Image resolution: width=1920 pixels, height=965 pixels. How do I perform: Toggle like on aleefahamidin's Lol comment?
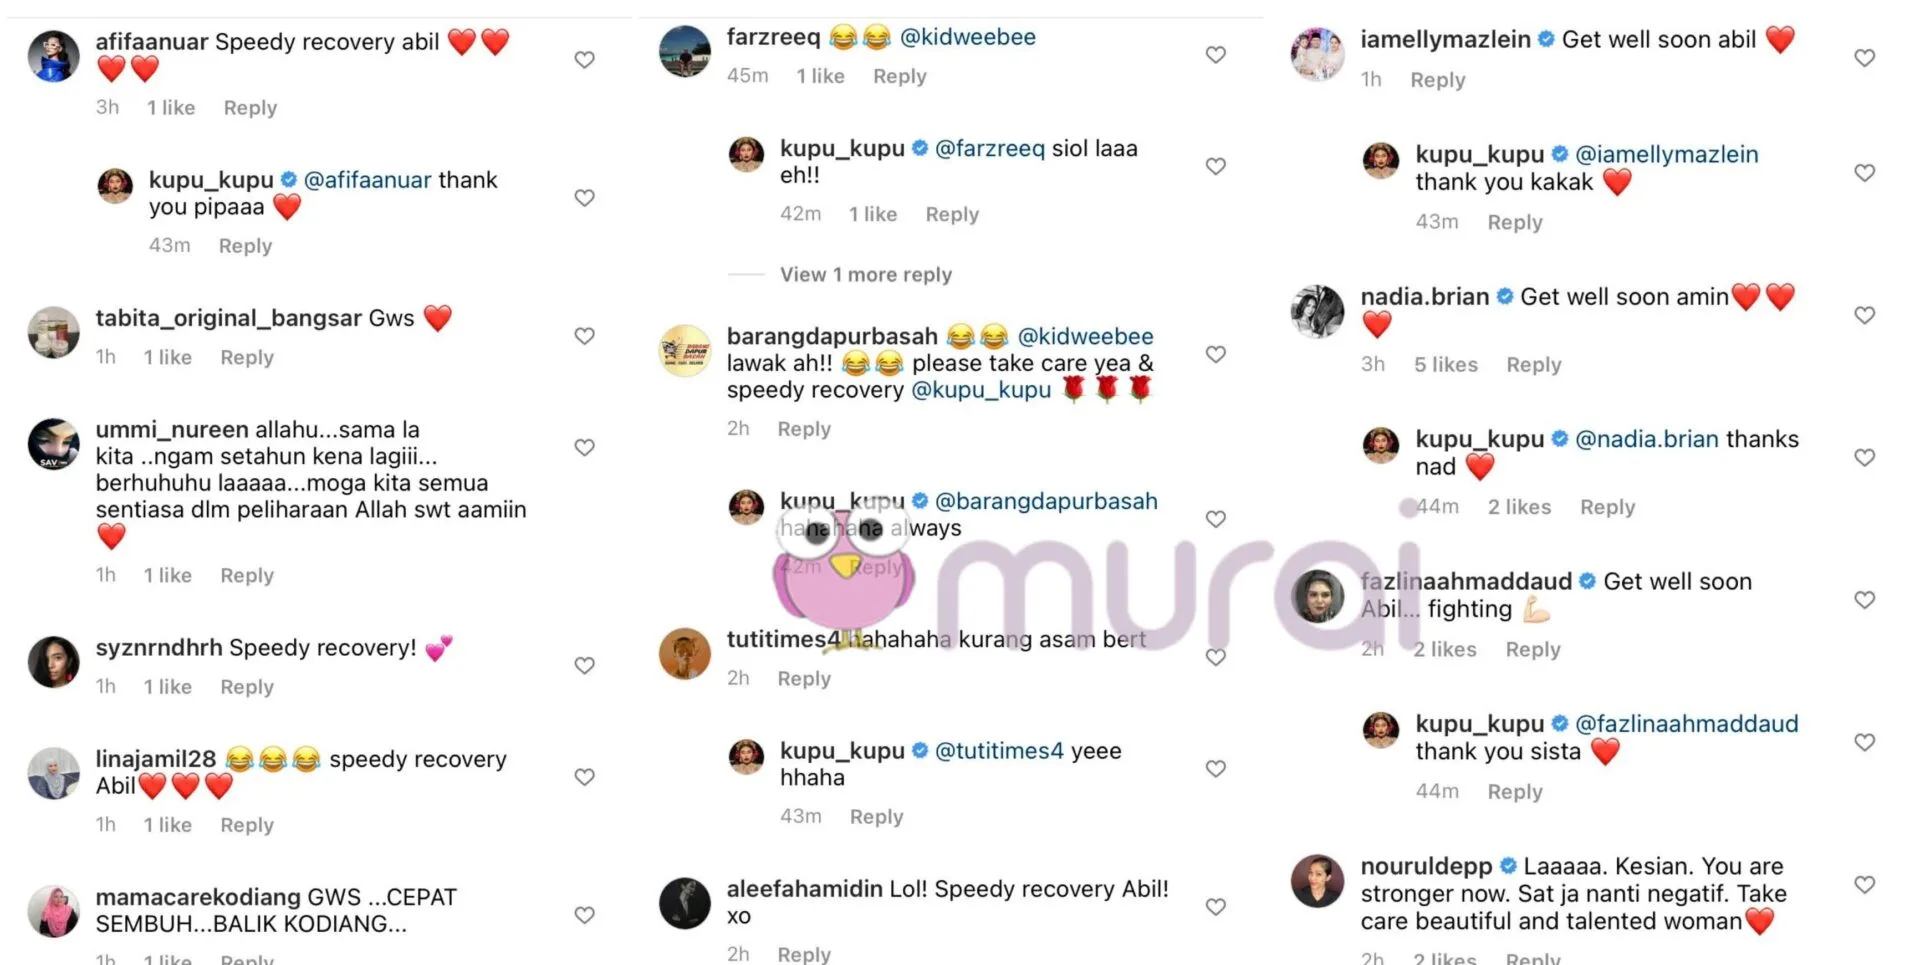[1216, 907]
